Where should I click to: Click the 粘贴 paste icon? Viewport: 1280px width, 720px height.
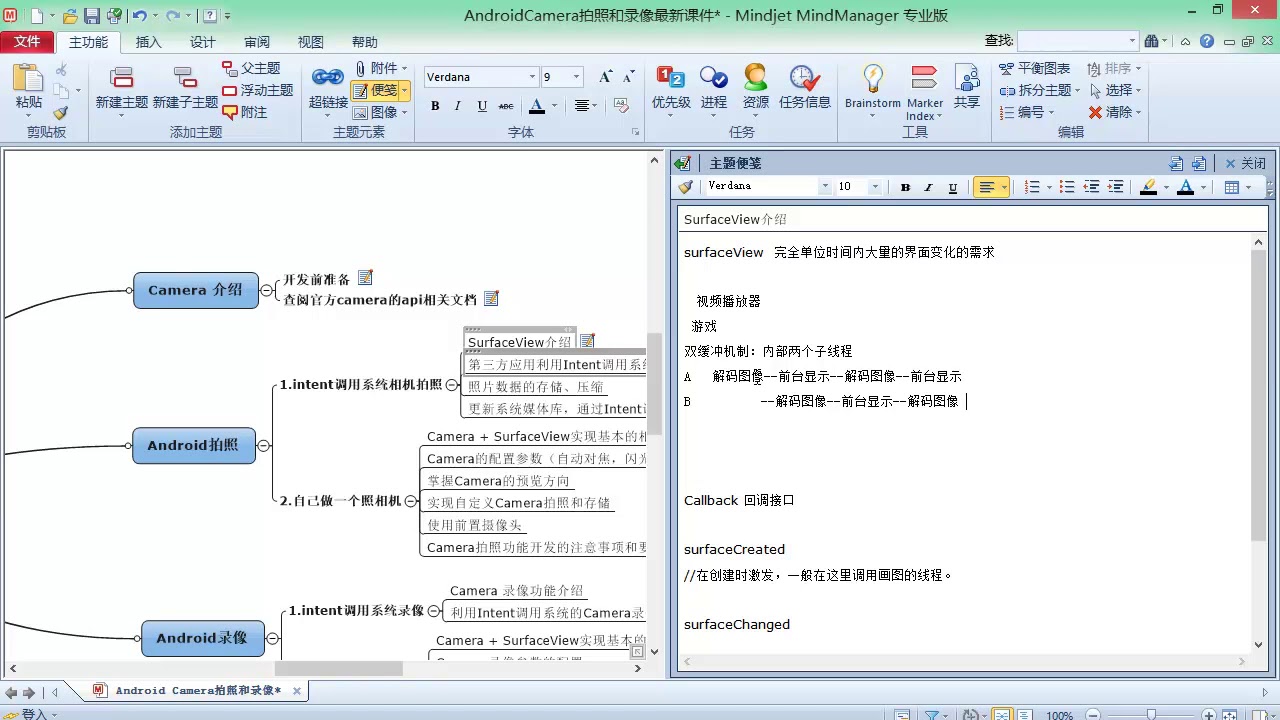point(28,78)
